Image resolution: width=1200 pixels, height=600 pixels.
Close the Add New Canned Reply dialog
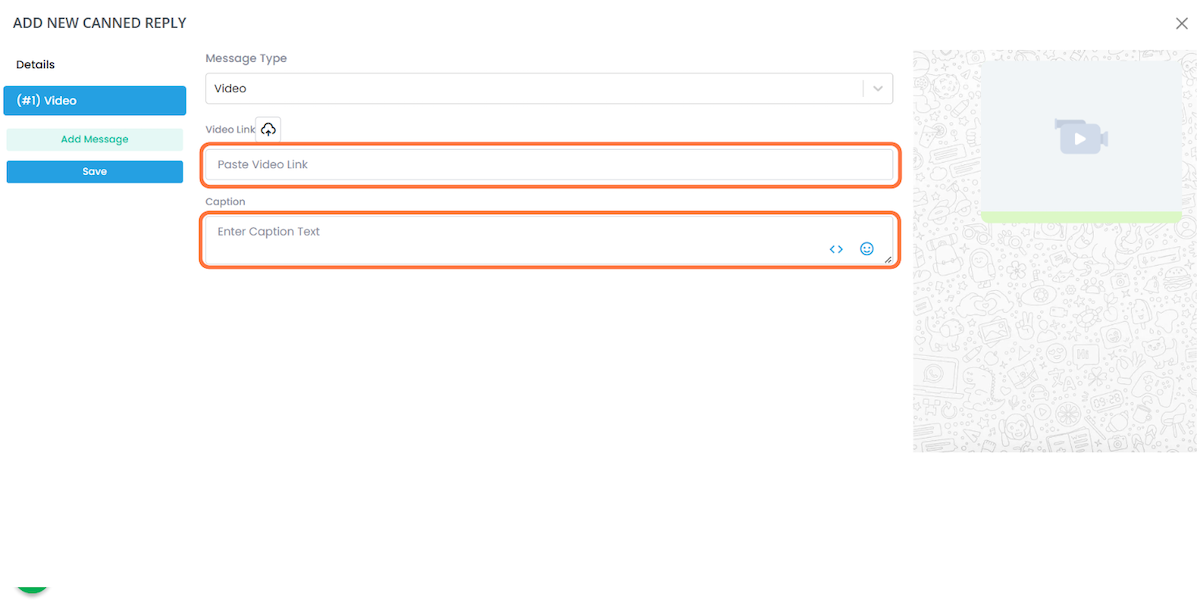tap(1181, 24)
